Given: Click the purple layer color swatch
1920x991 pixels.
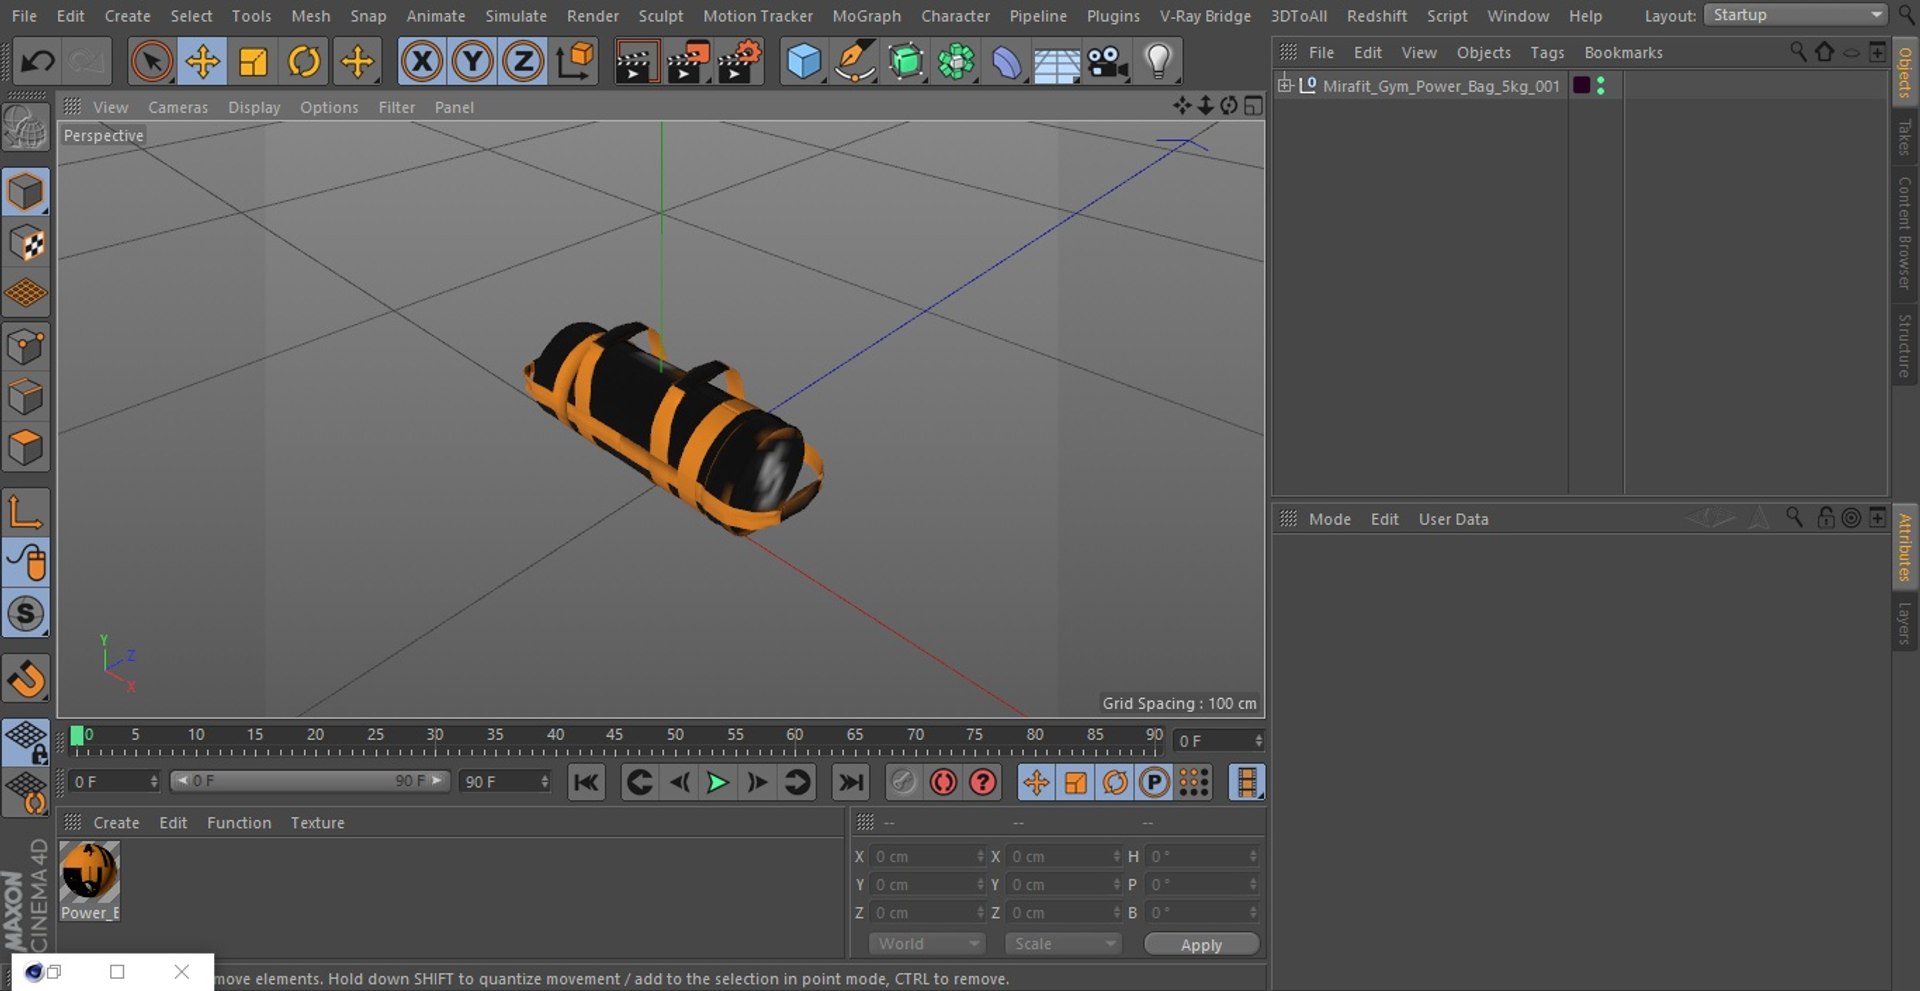Looking at the screenshot, I should click(1581, 85).
